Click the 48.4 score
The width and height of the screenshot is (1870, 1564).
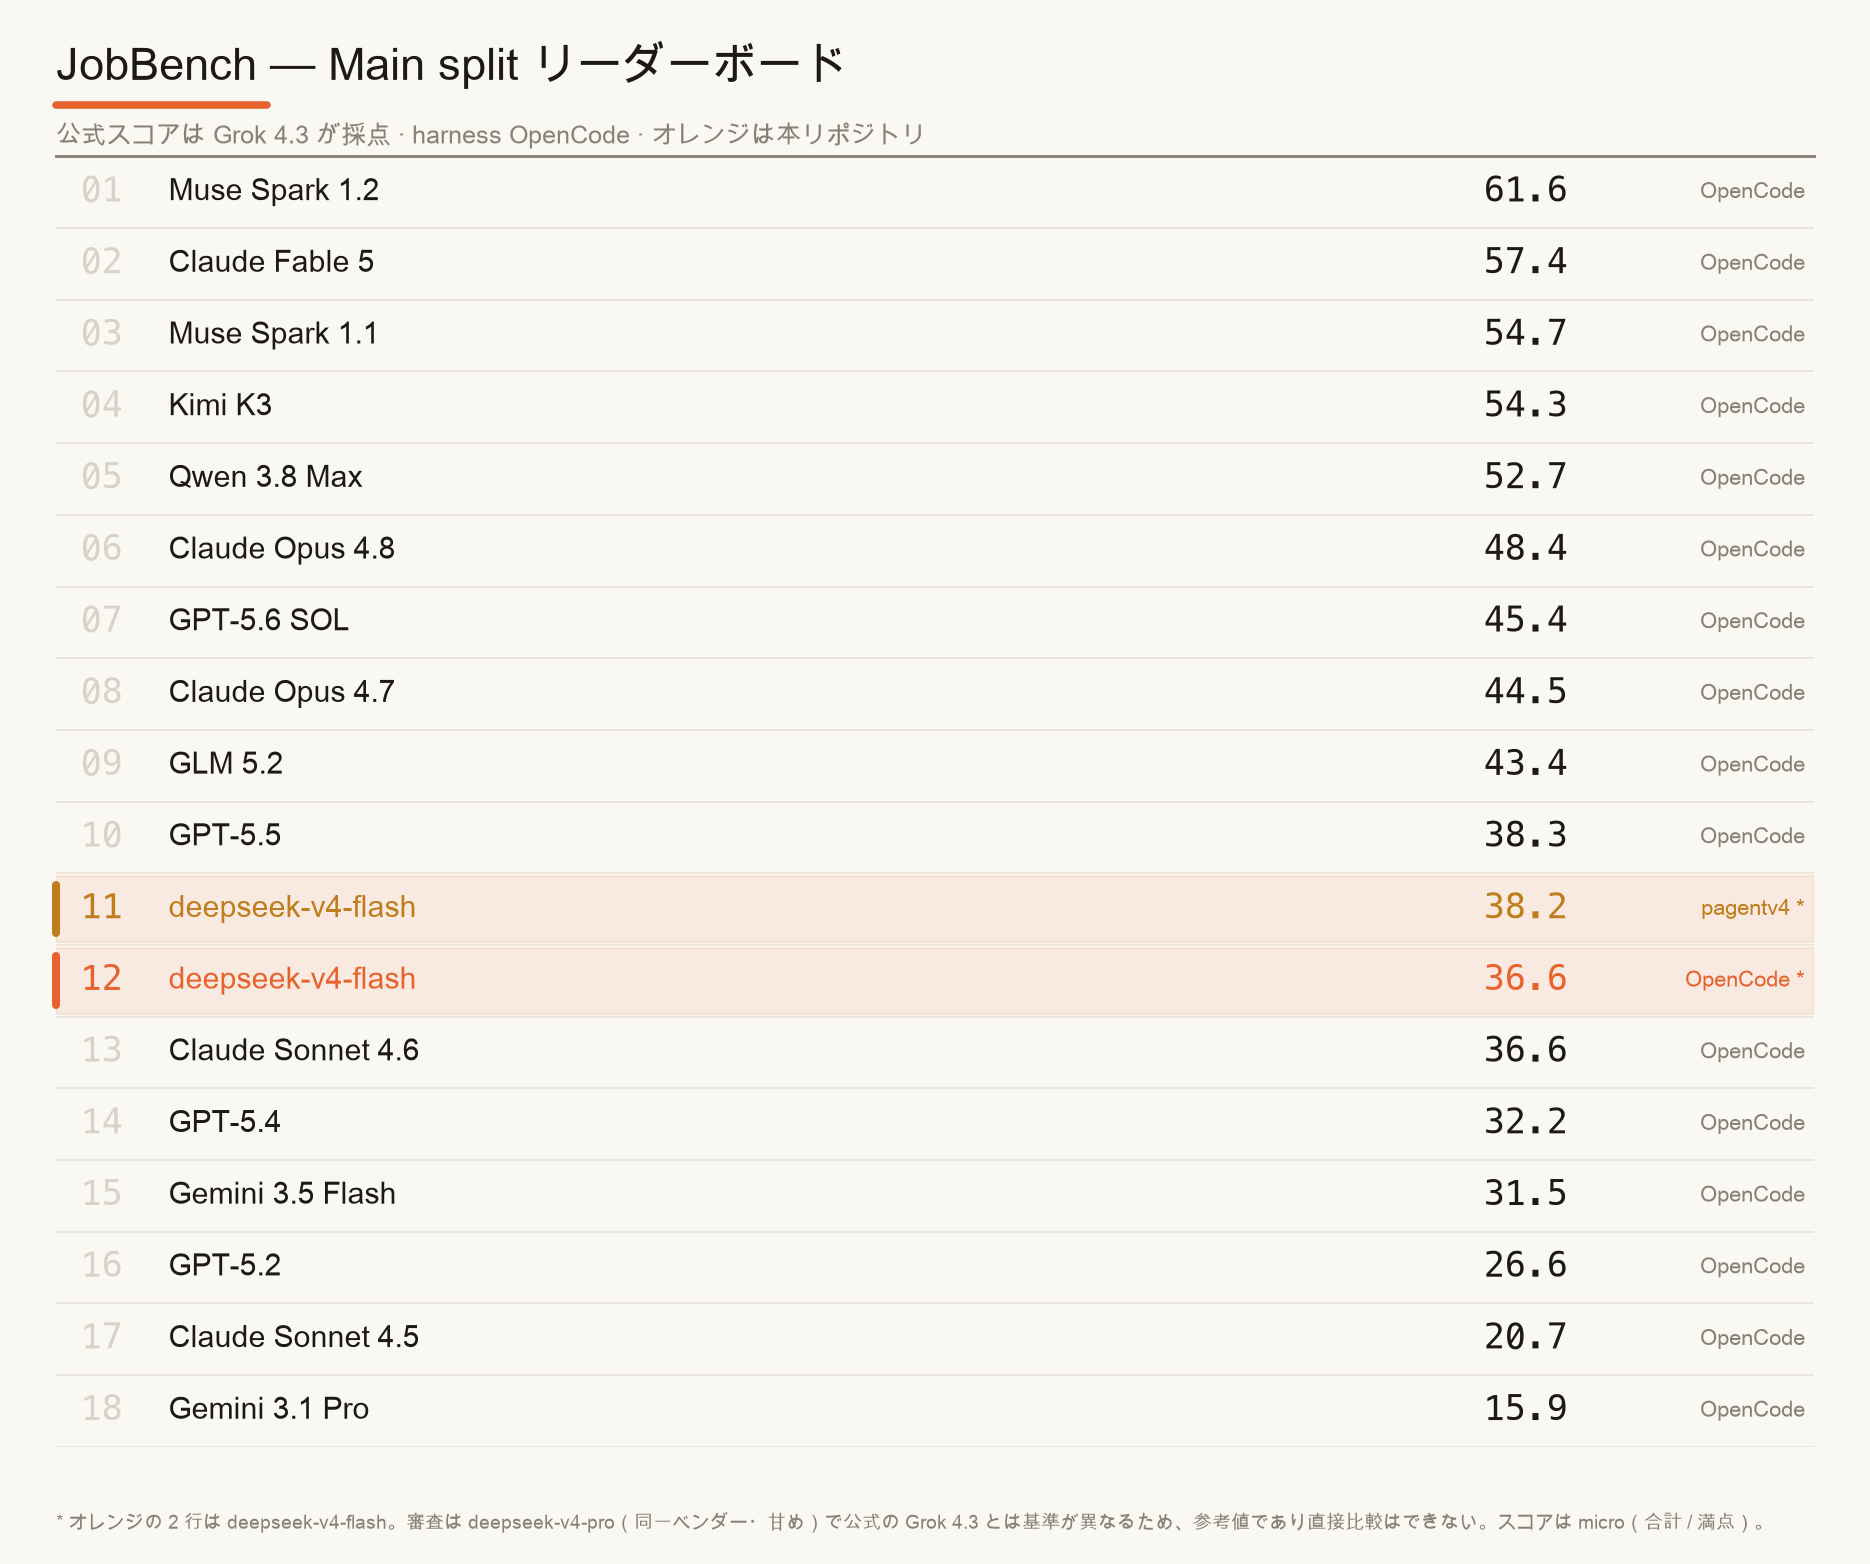1525,548
